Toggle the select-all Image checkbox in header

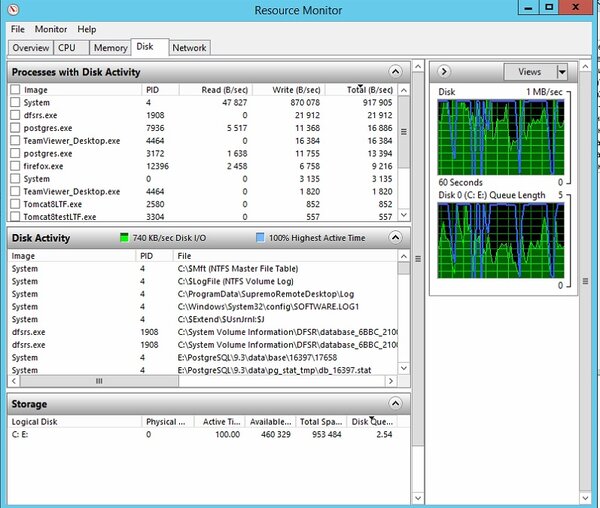point(15,90)
